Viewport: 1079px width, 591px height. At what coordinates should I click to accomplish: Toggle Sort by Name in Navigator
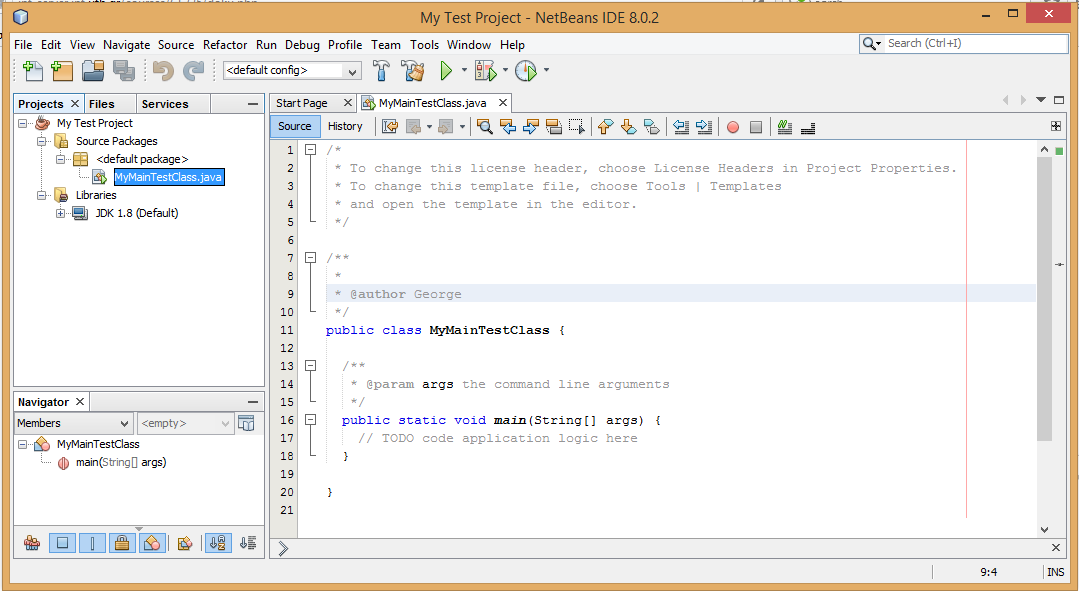(x=217, y=543)
